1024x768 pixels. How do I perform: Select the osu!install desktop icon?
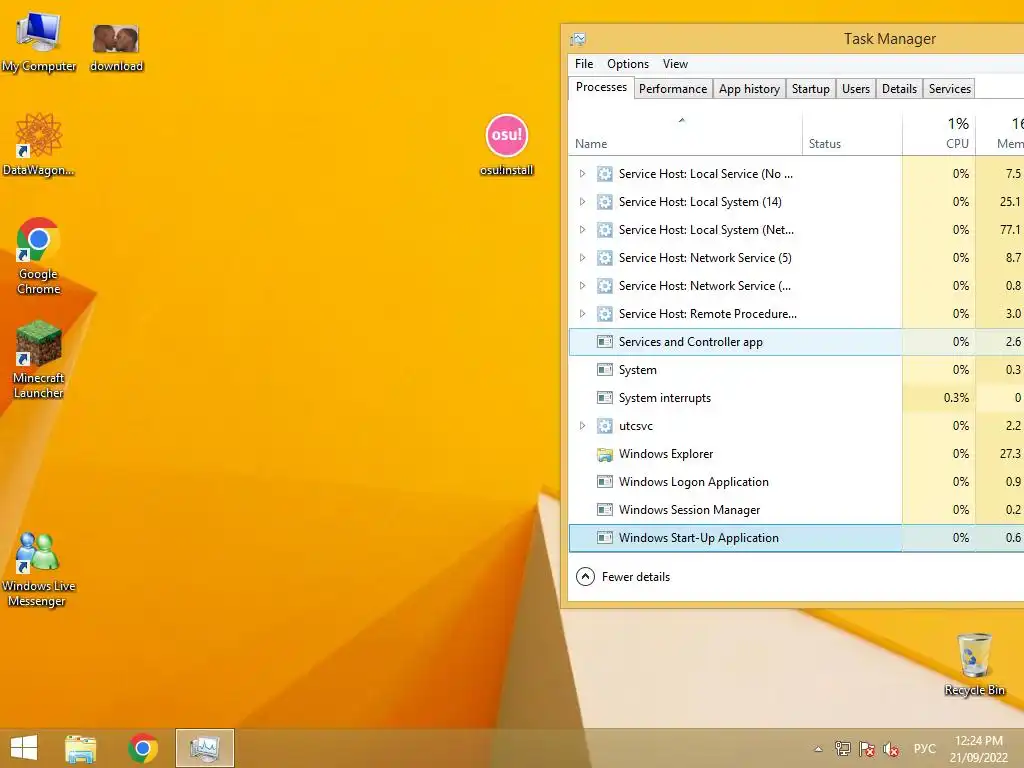click(x=507, y=145)
